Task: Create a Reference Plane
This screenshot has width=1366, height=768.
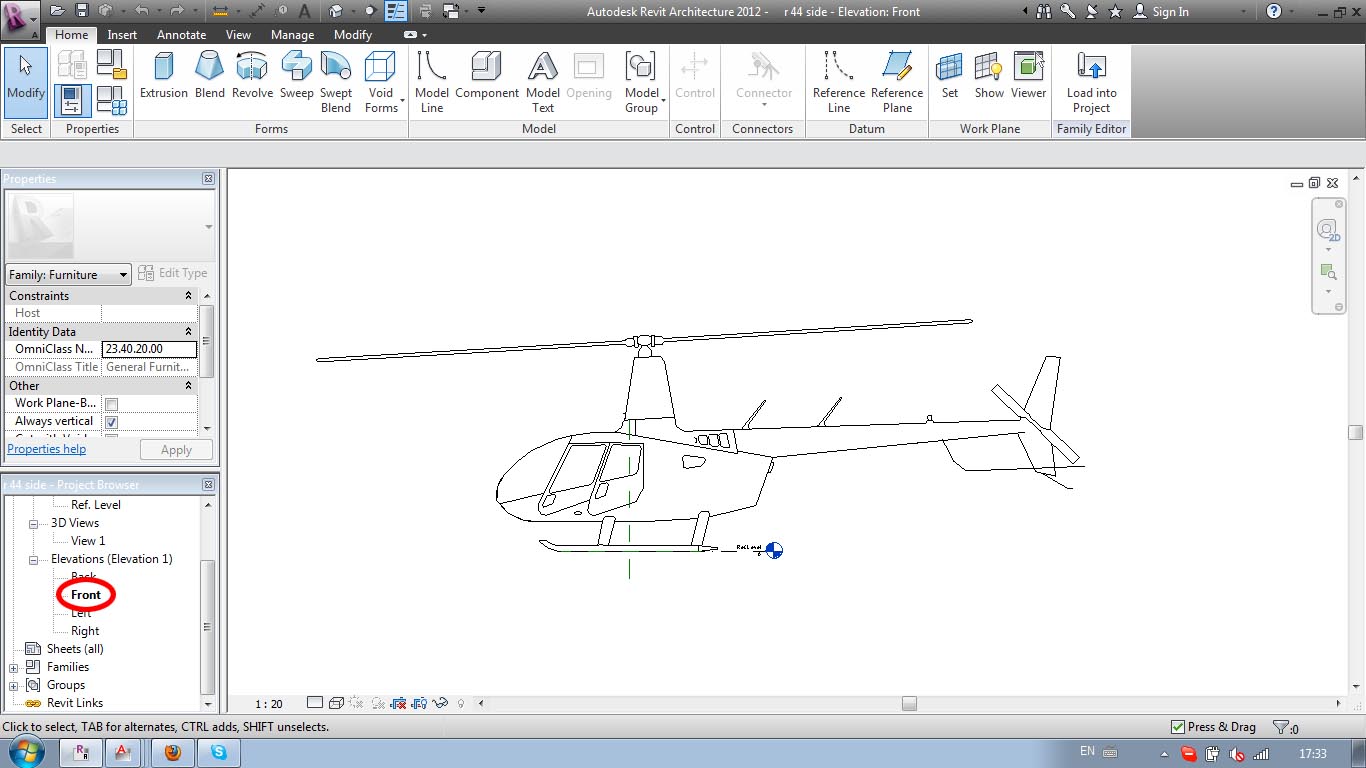Action: click(x=897, y=83)
